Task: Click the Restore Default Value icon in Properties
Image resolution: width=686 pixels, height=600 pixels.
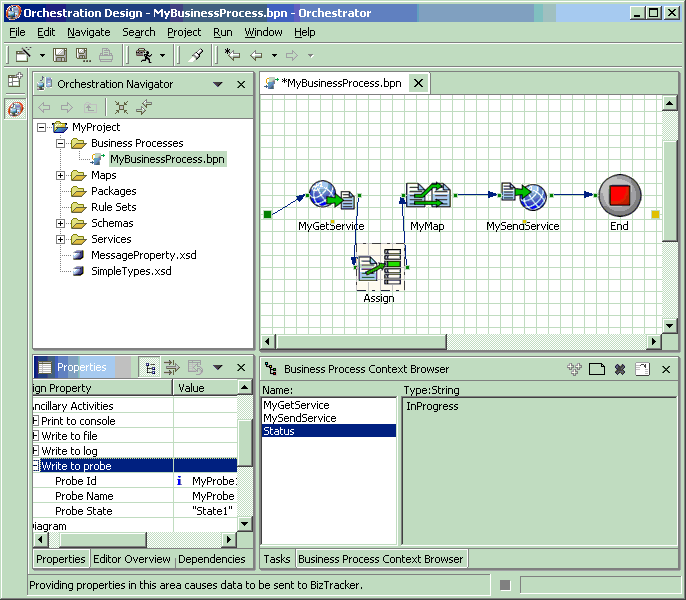Action: [195, 368]
